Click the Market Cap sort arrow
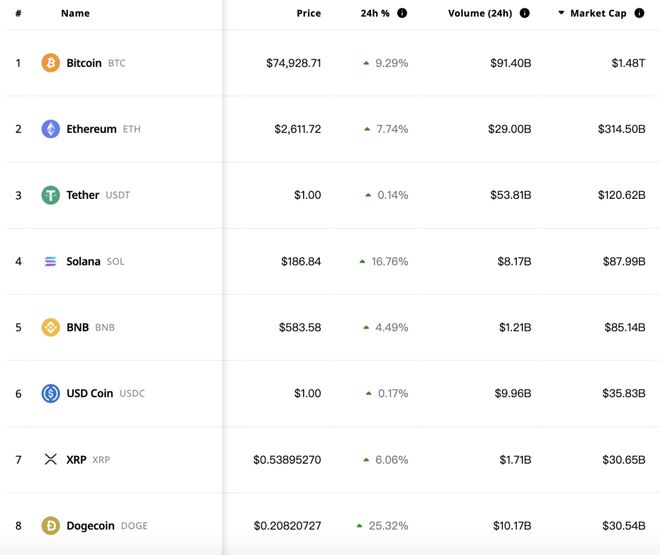This screenshot has height=555, width=660. [x=561, y=13]
